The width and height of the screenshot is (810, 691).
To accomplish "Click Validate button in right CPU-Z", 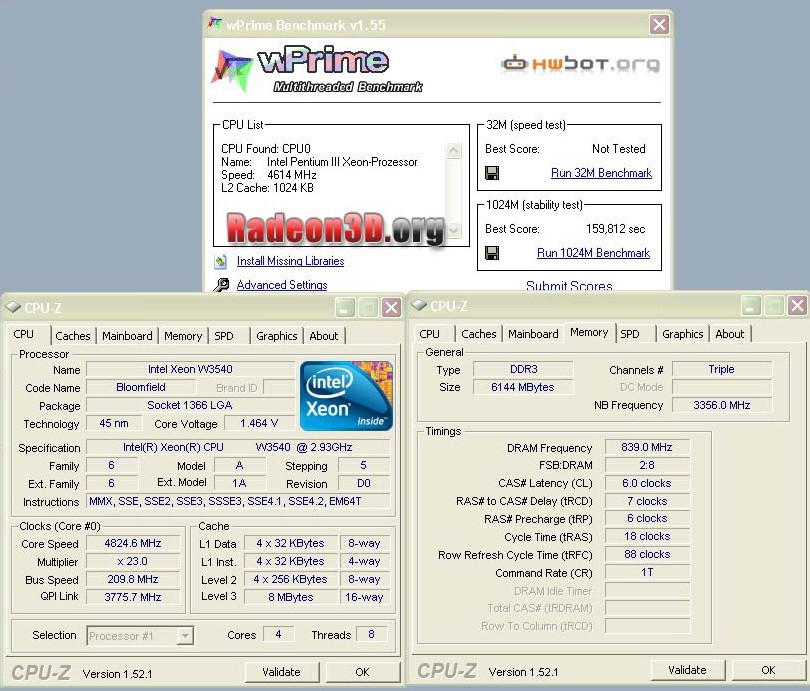I will coord(688,670).
